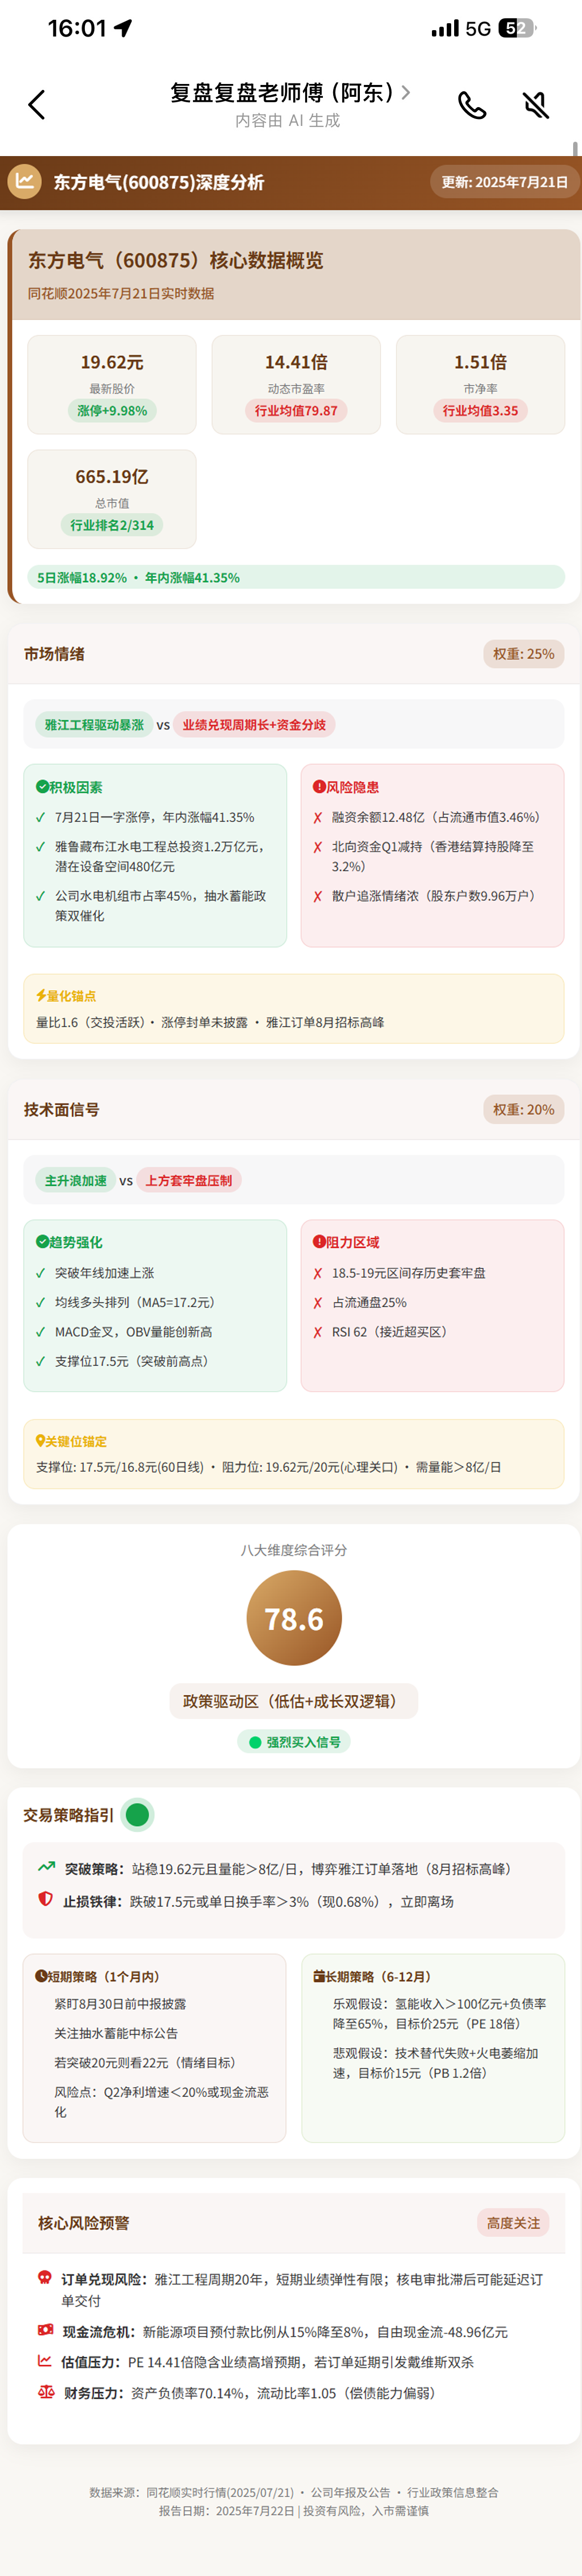This screenshot has width=582, height=2576.
Task: Select the 19.62元 latest price card
Action: 112,385
